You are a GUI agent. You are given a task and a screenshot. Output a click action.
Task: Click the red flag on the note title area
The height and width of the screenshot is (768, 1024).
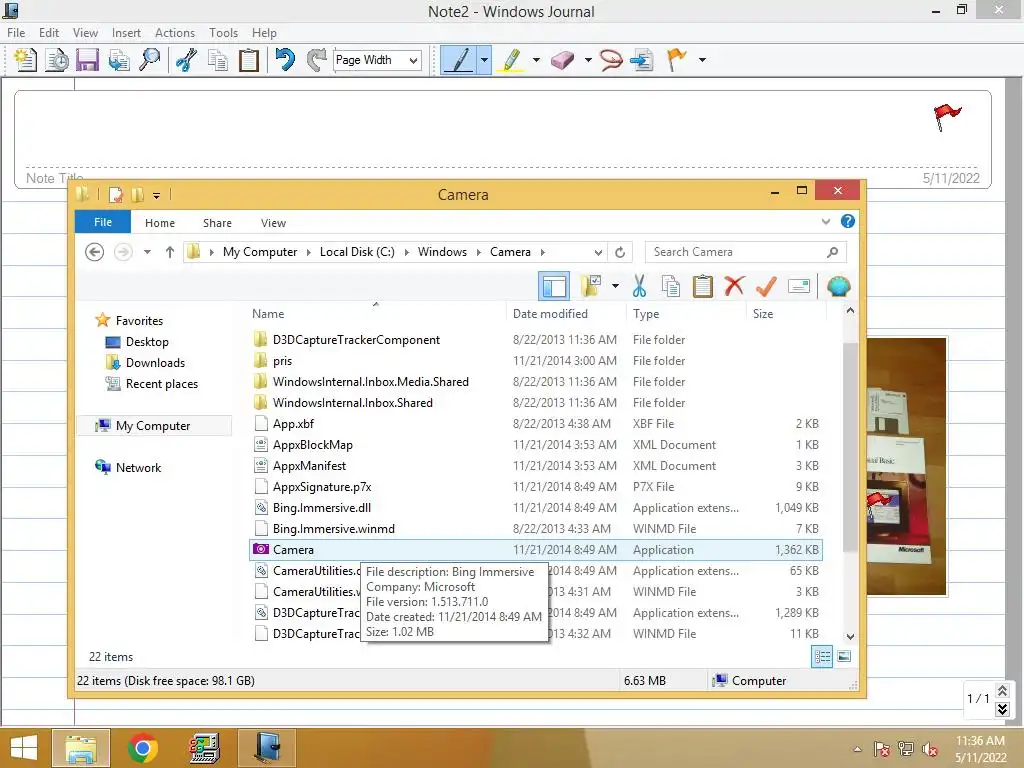tap(947, 117)
